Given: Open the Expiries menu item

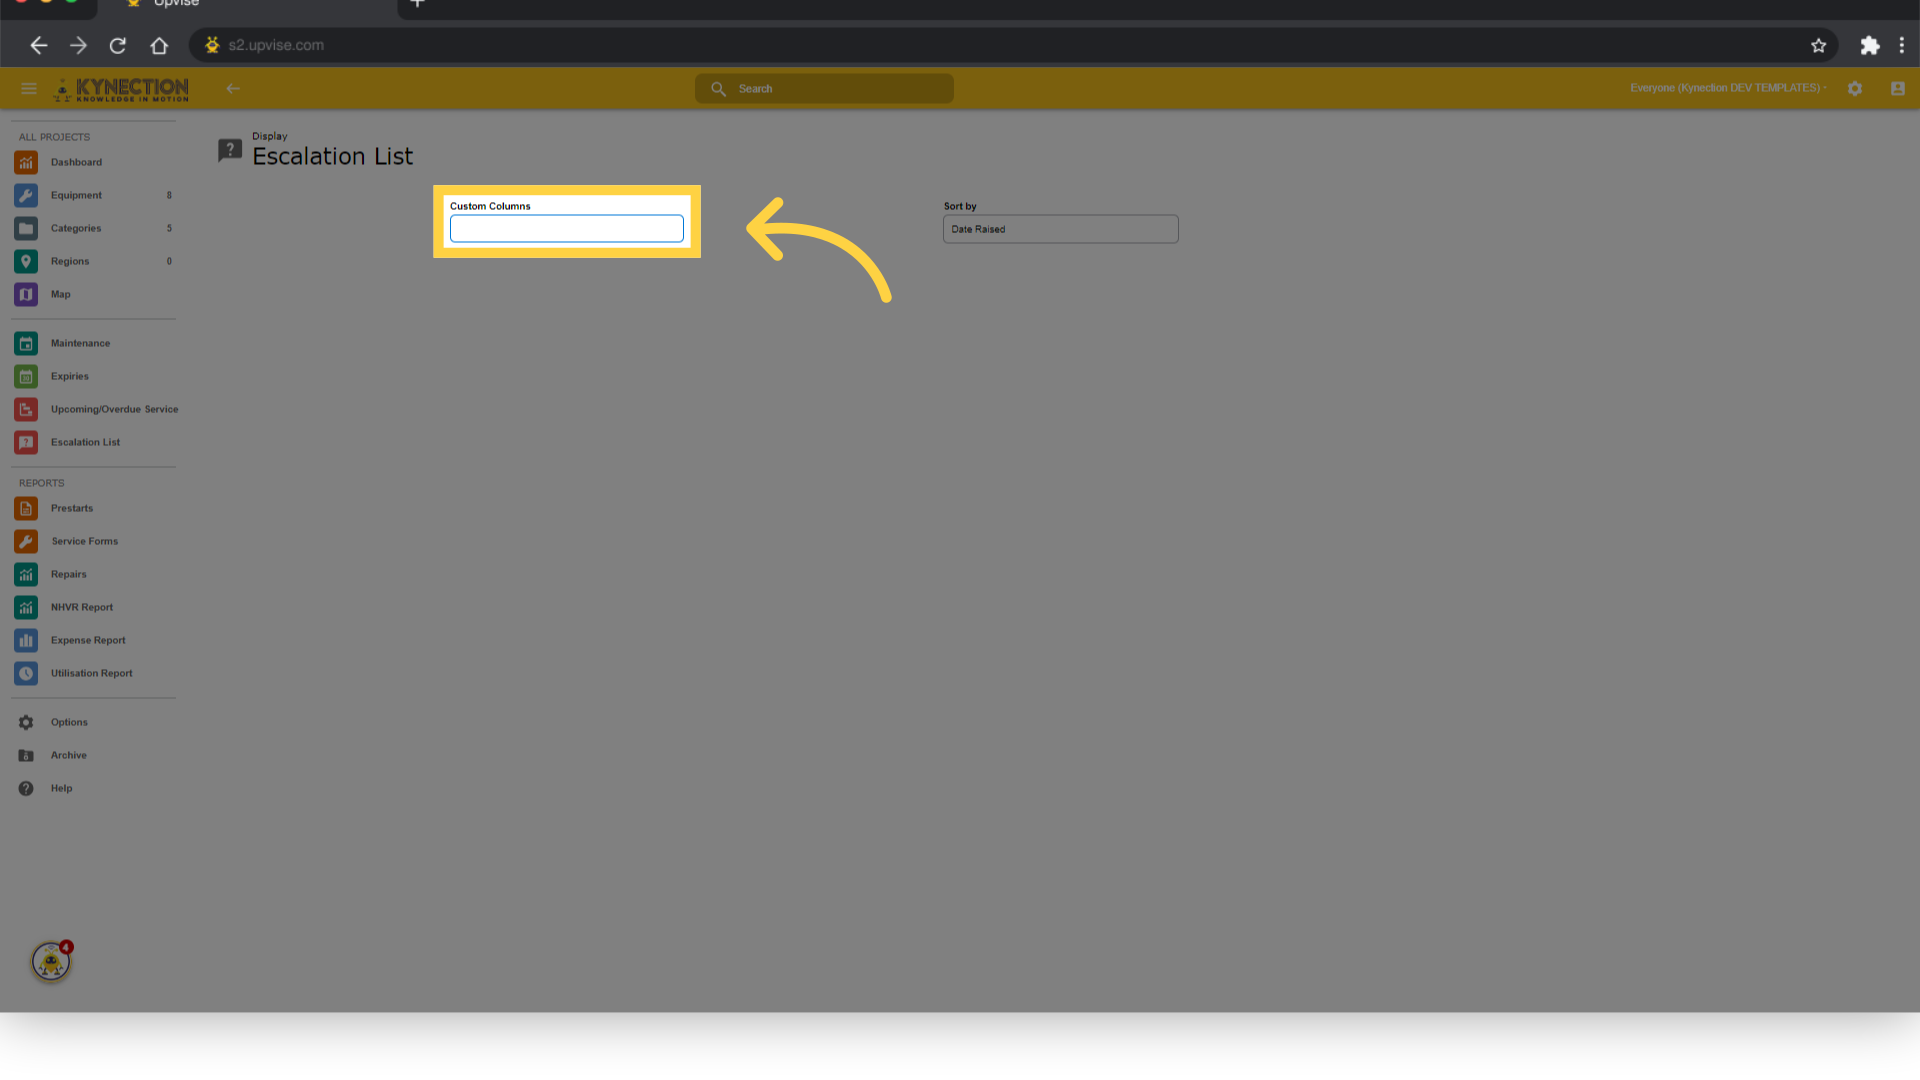Looking at the screenshot, I should click(70, 376).
